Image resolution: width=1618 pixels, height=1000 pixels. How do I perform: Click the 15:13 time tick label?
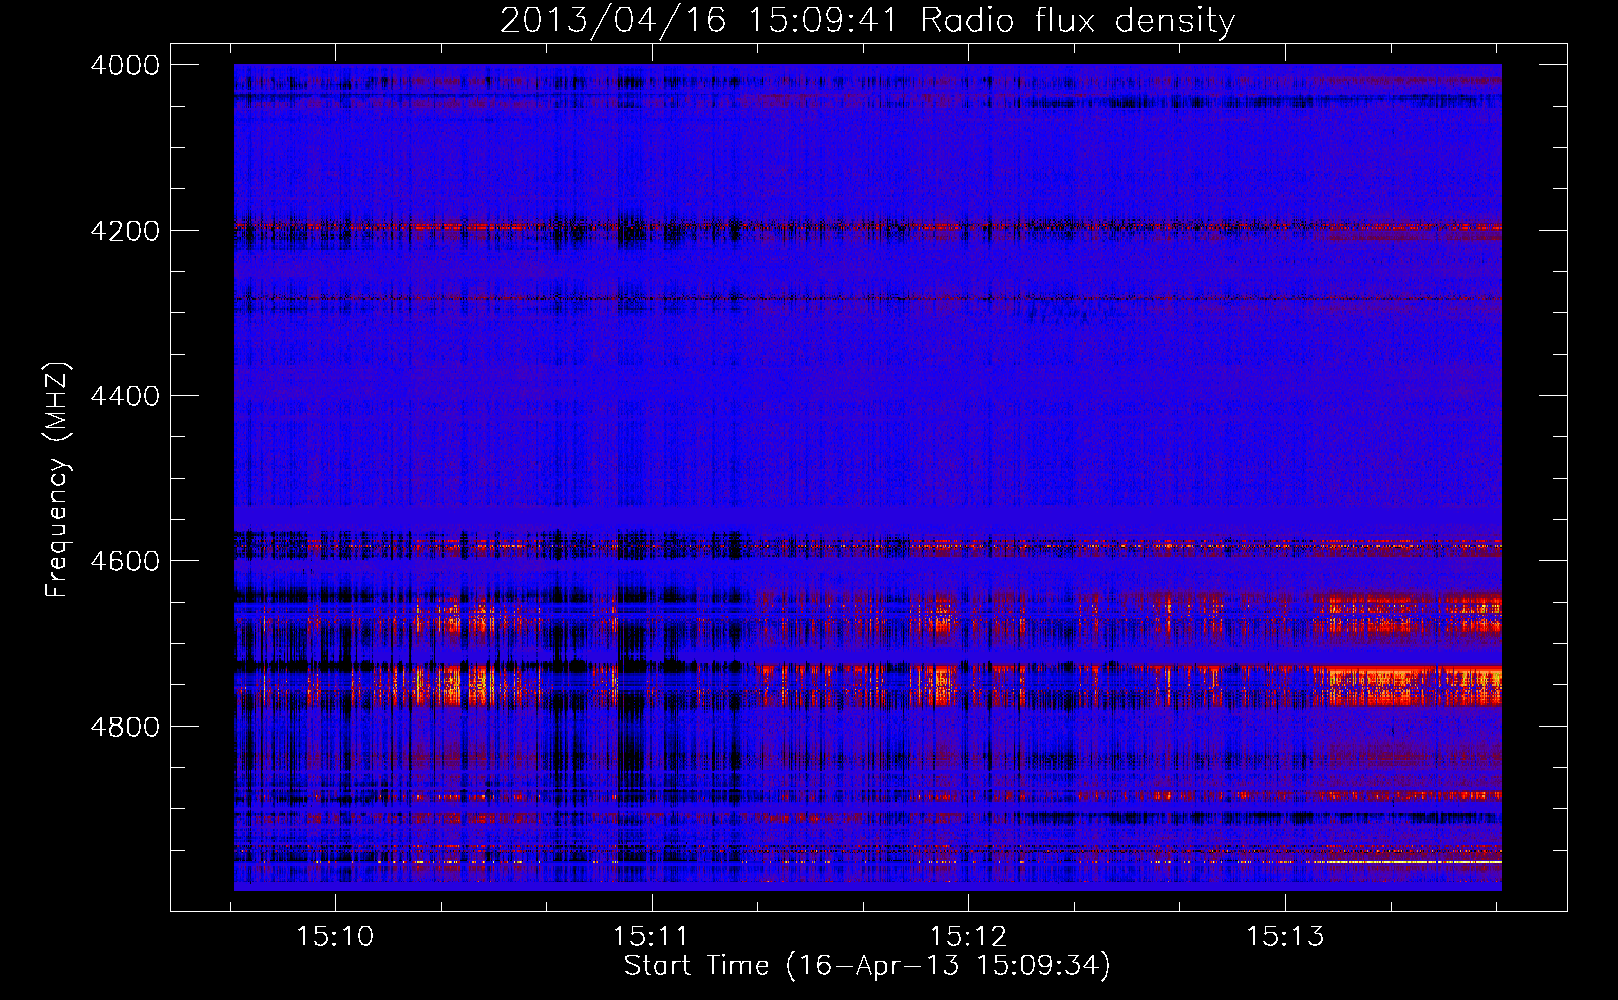coord(1285,936)
